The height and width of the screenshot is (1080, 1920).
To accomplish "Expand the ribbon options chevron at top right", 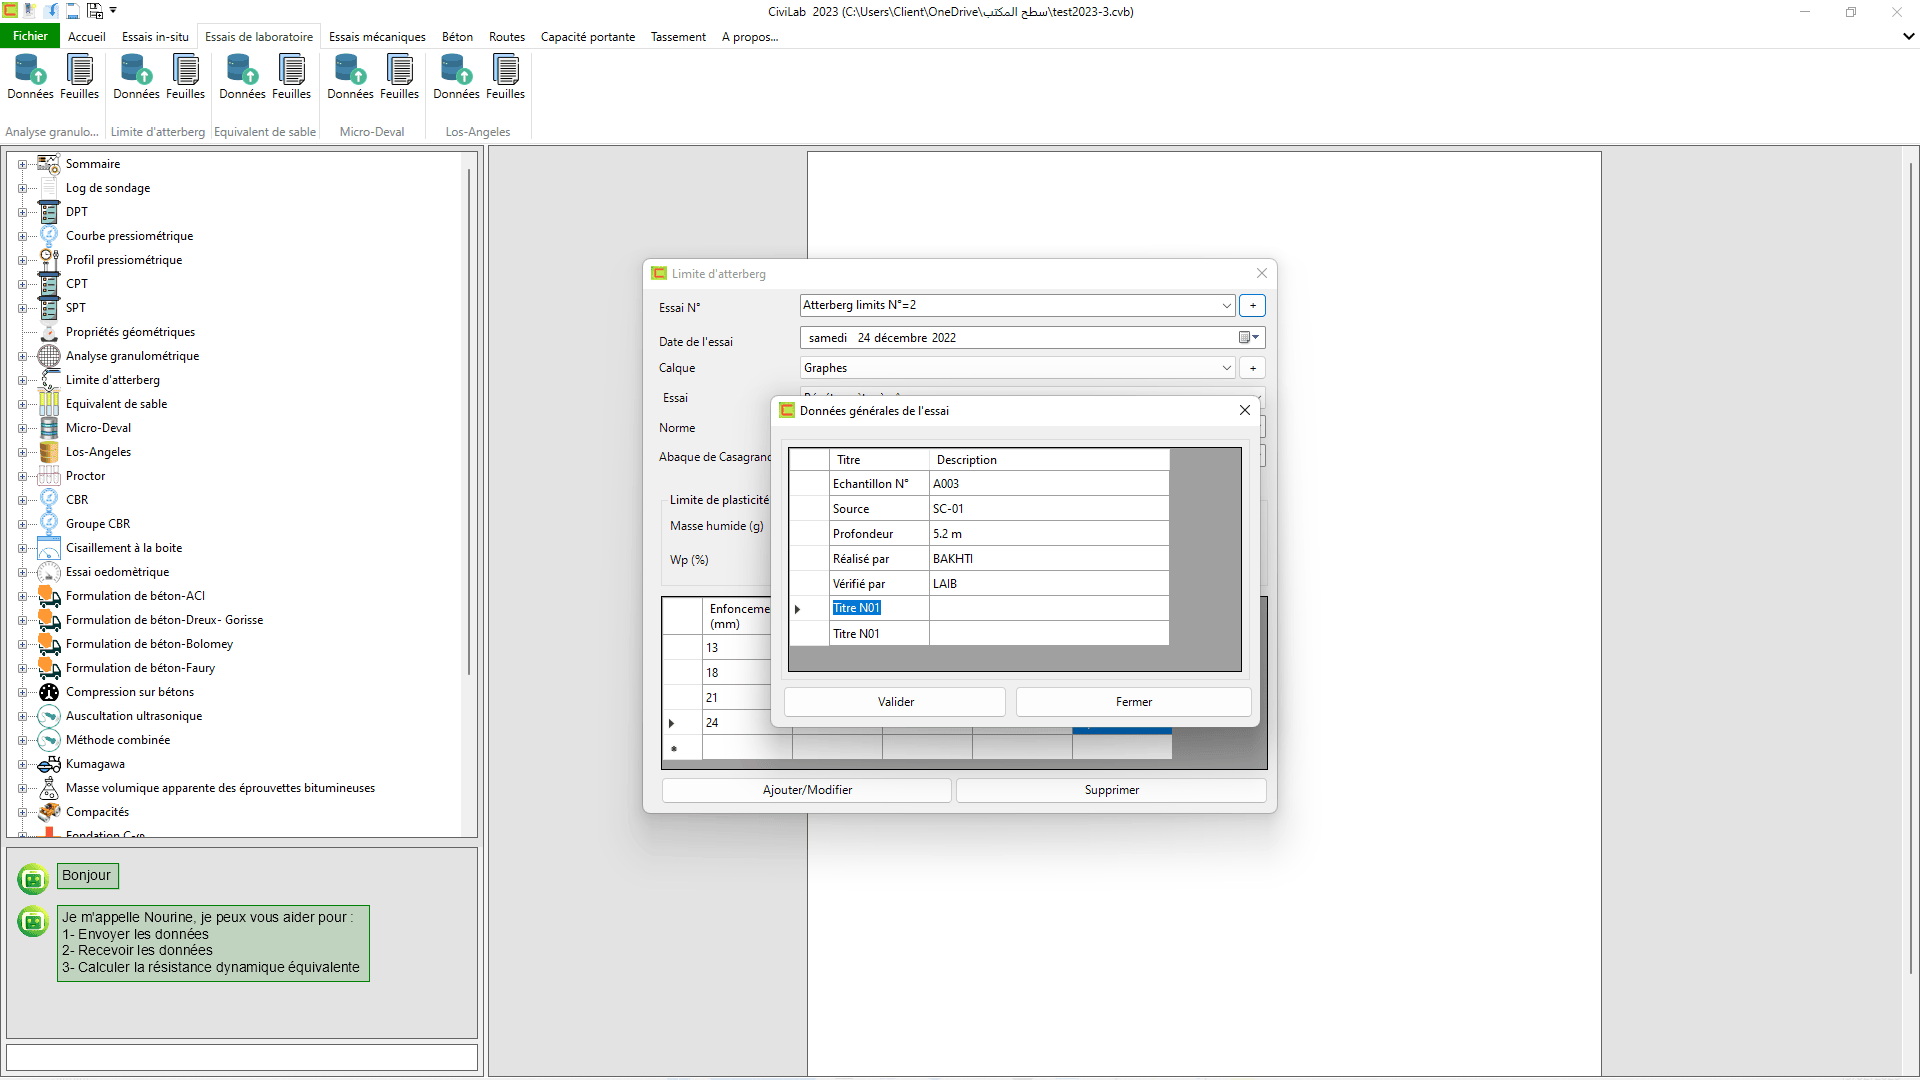I will [1908, 36].
